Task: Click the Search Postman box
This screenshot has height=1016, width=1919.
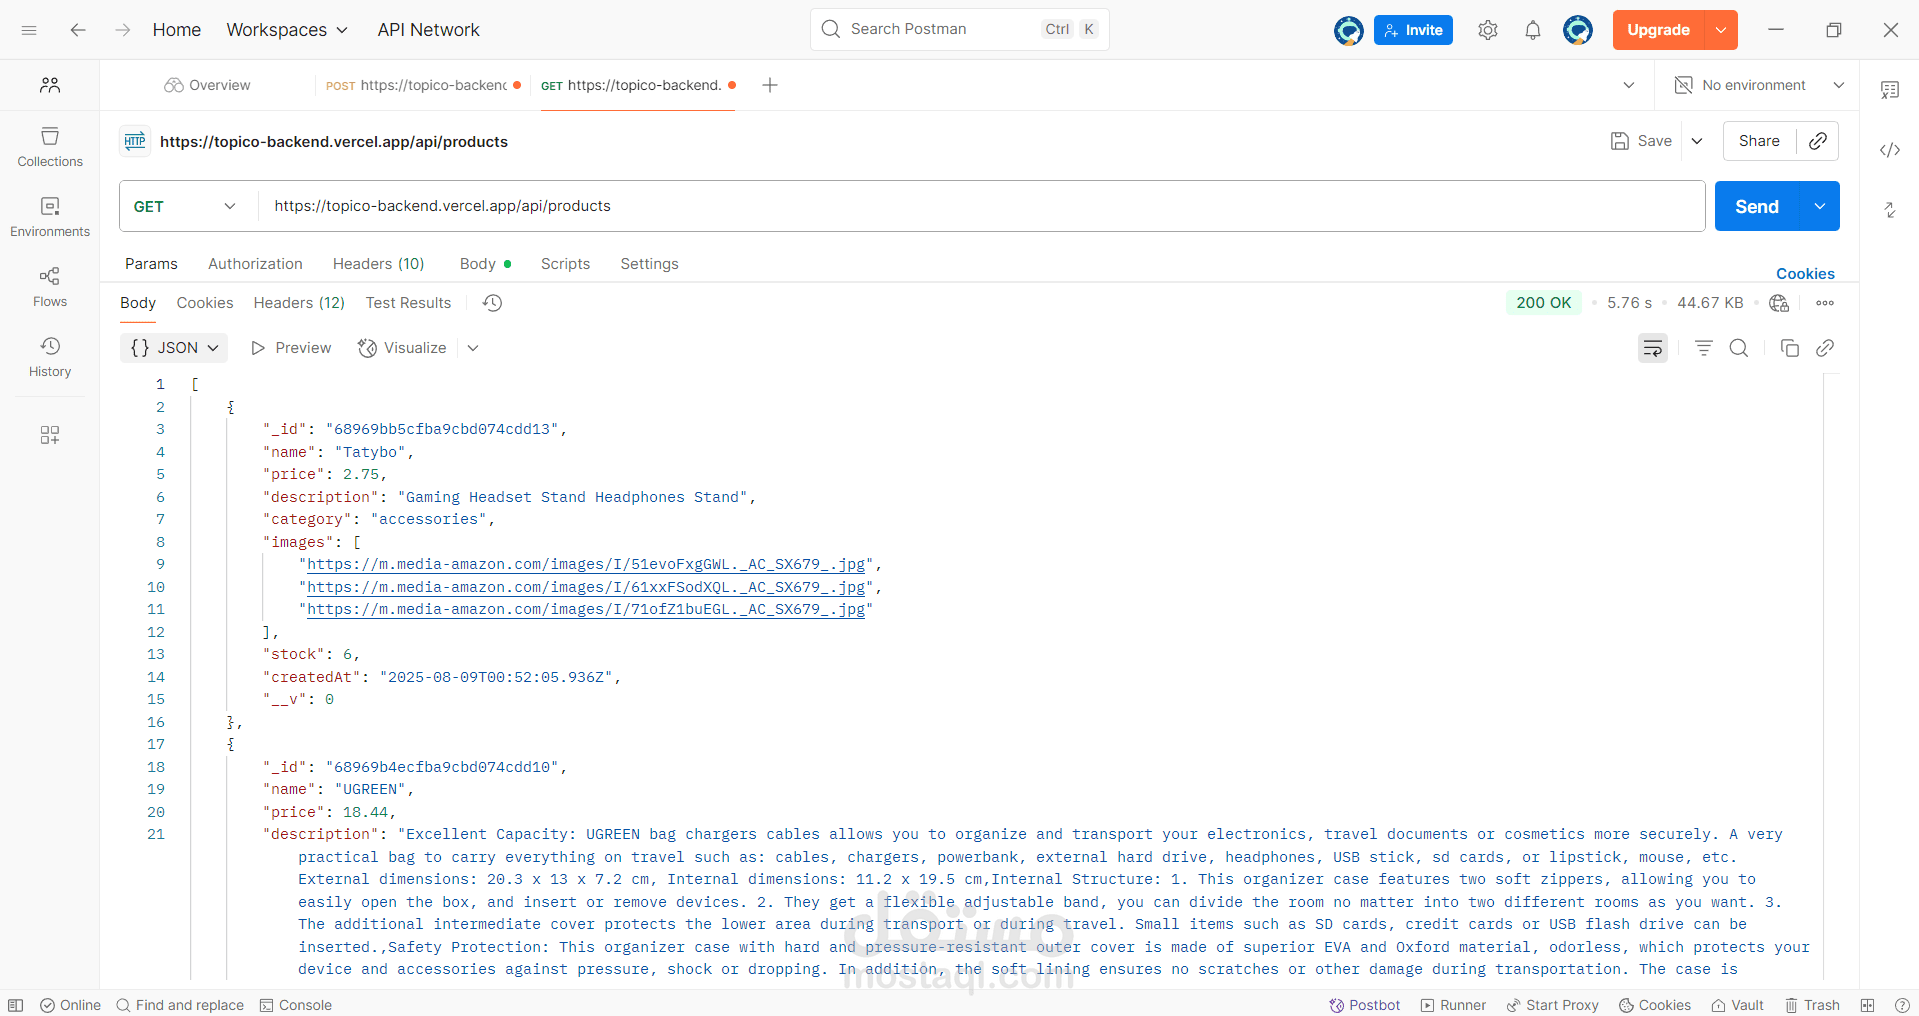Action: (x=959, y=29)
